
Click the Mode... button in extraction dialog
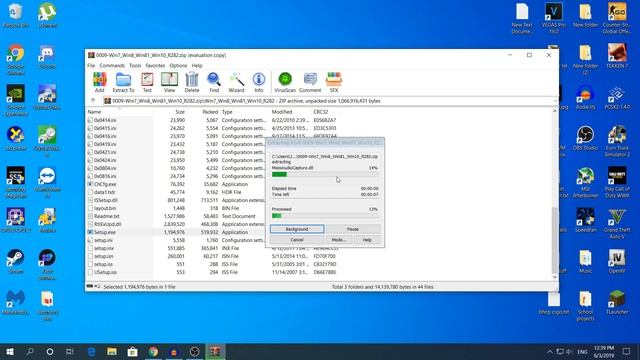coord(339,240)
